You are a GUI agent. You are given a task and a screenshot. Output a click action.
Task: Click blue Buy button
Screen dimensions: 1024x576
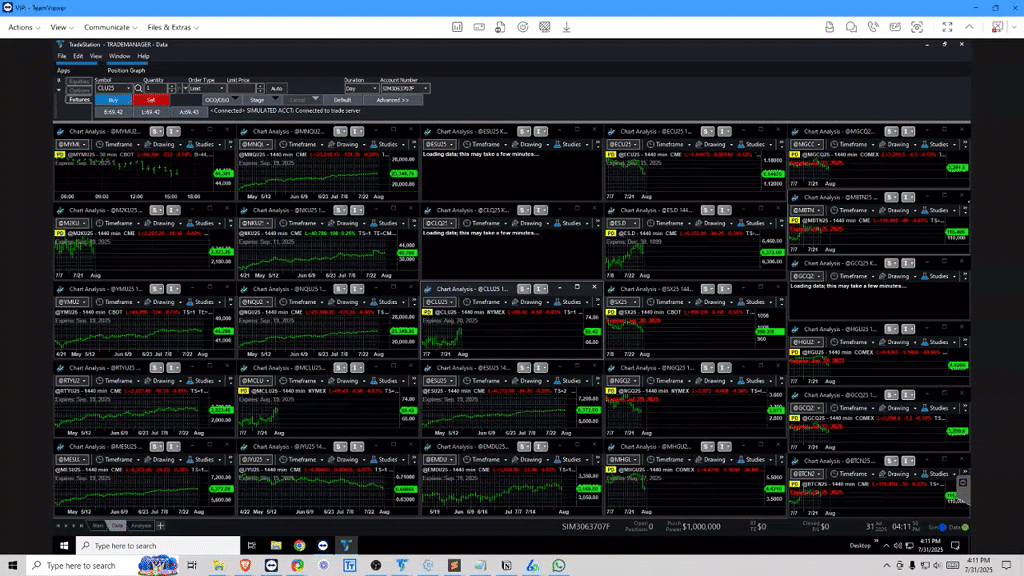coord(113,100)
